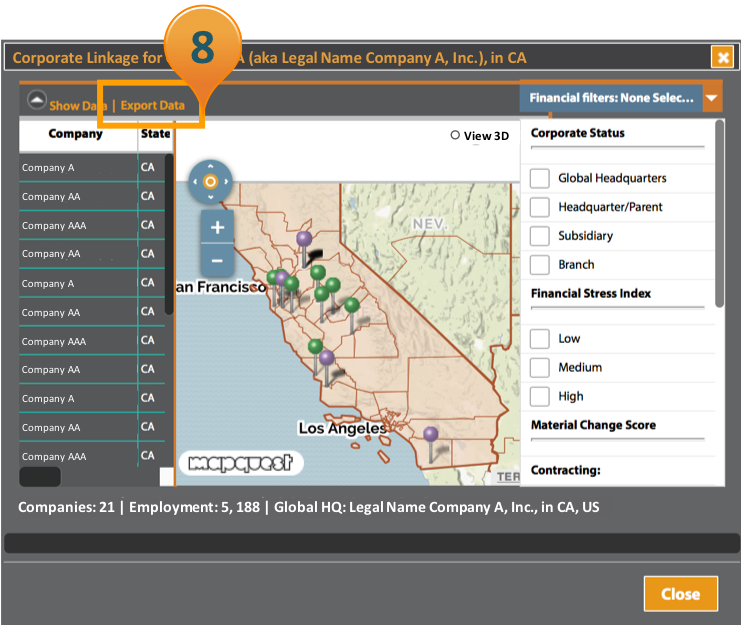Close the Corporate Linkage dialog with the X

[723, 58]
